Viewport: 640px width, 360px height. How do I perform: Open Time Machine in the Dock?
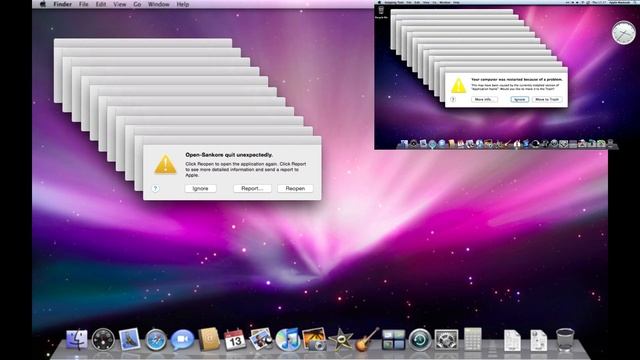pyautogui.click(x=420, y=340)
